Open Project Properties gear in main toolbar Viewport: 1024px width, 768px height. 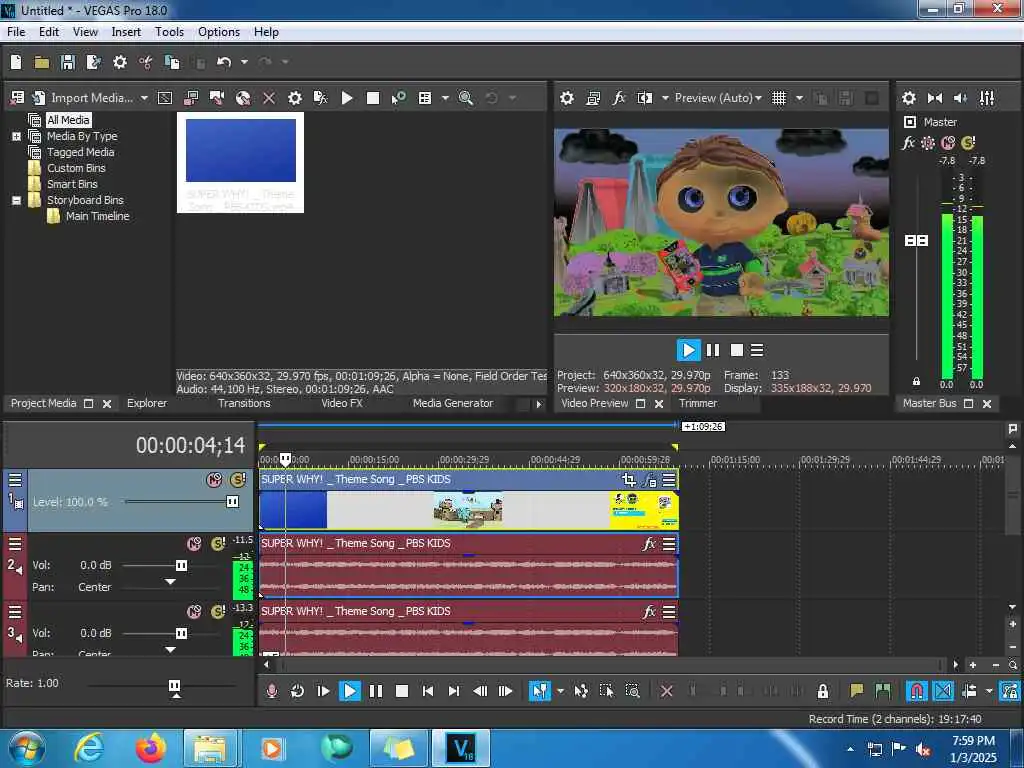(x=120, y=62)
